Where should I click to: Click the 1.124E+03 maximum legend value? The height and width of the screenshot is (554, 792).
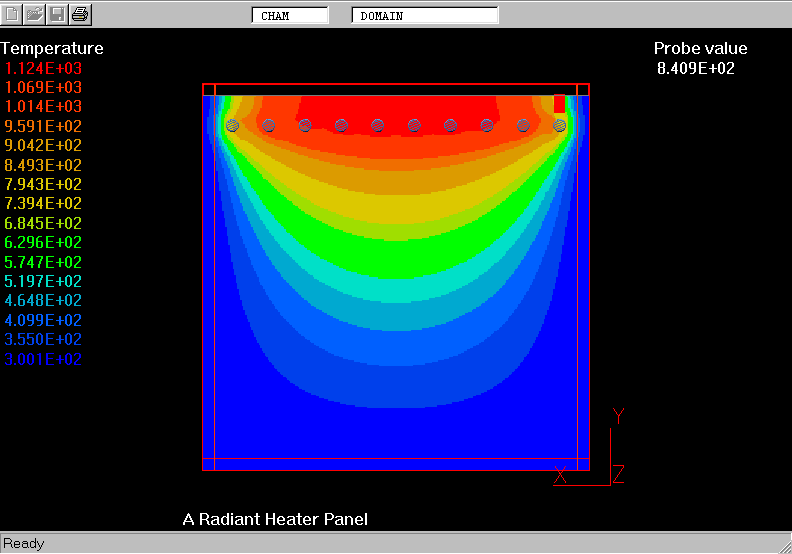click(44, 68)
